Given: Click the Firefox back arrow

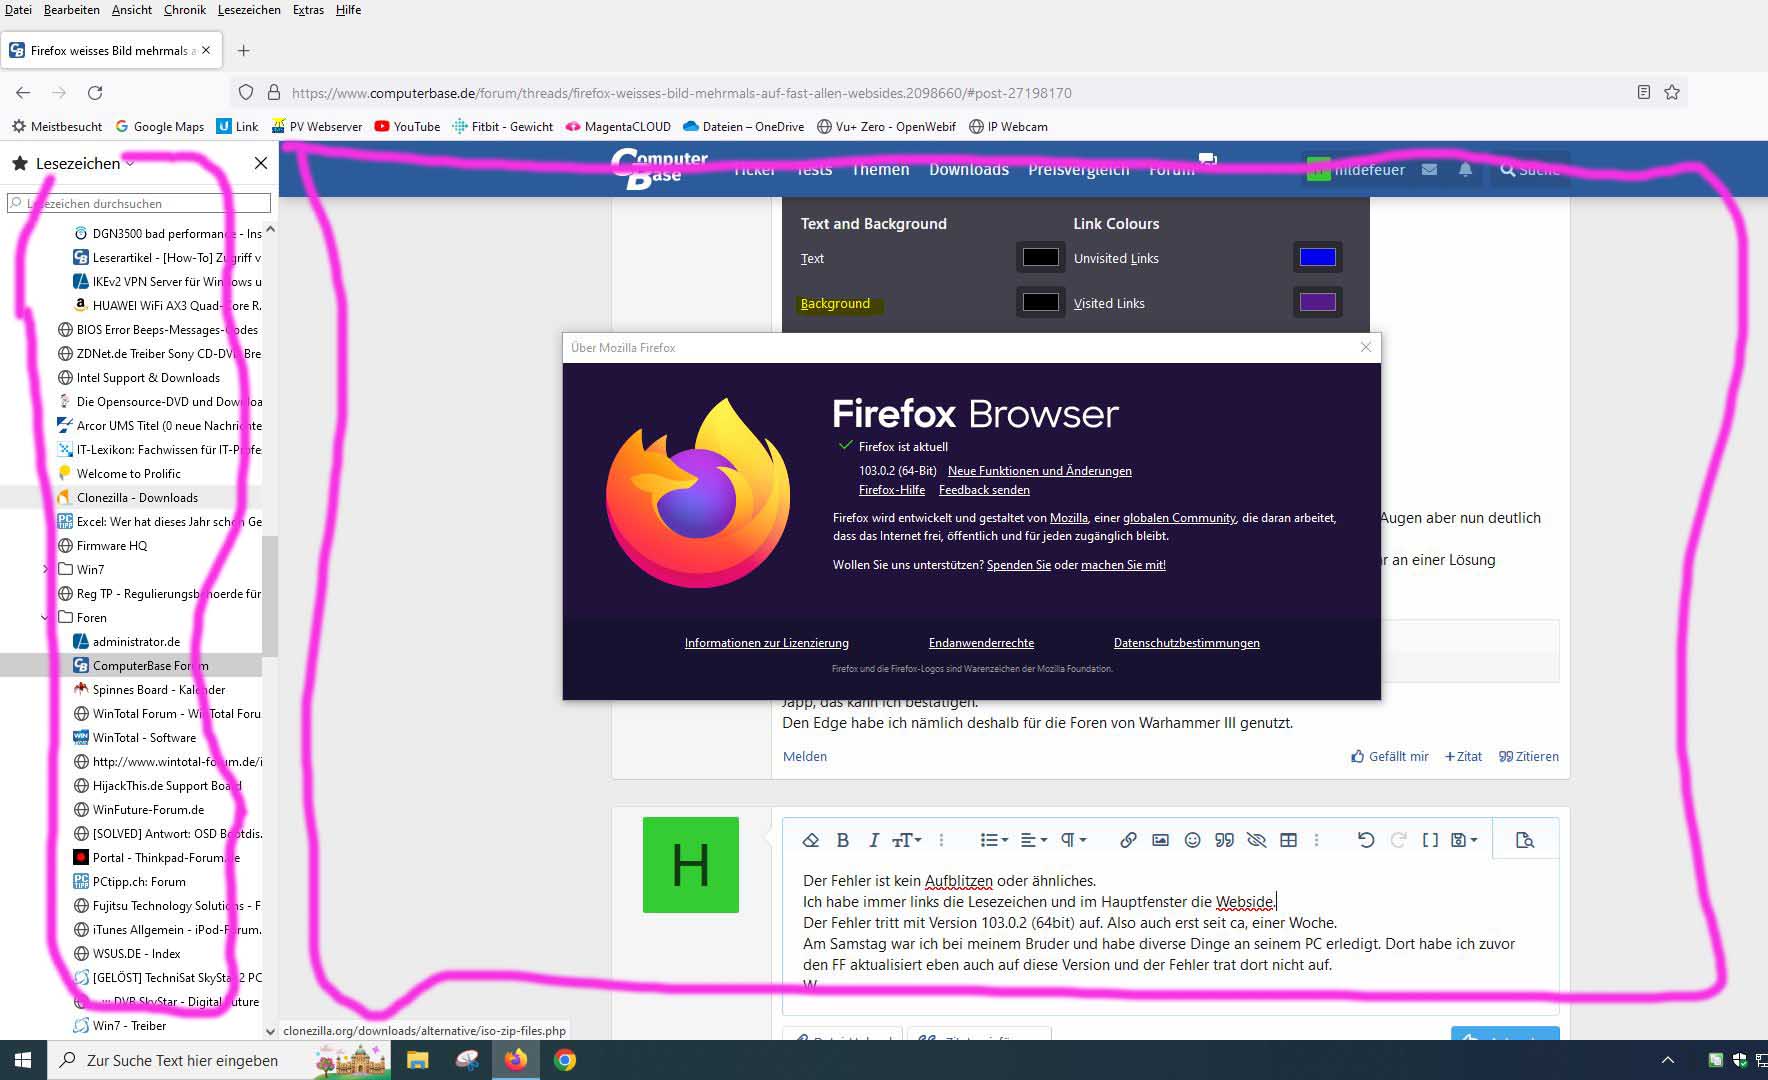Looking at the screenshot, I should (x=23, y=92).
